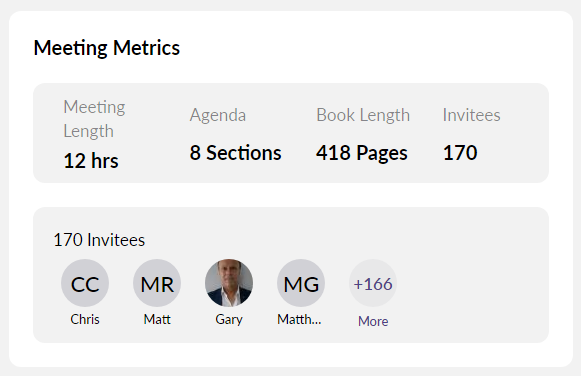Click the 8 Sections agenda value
This screenshot has height=376, width=581.
coord(236,153)
